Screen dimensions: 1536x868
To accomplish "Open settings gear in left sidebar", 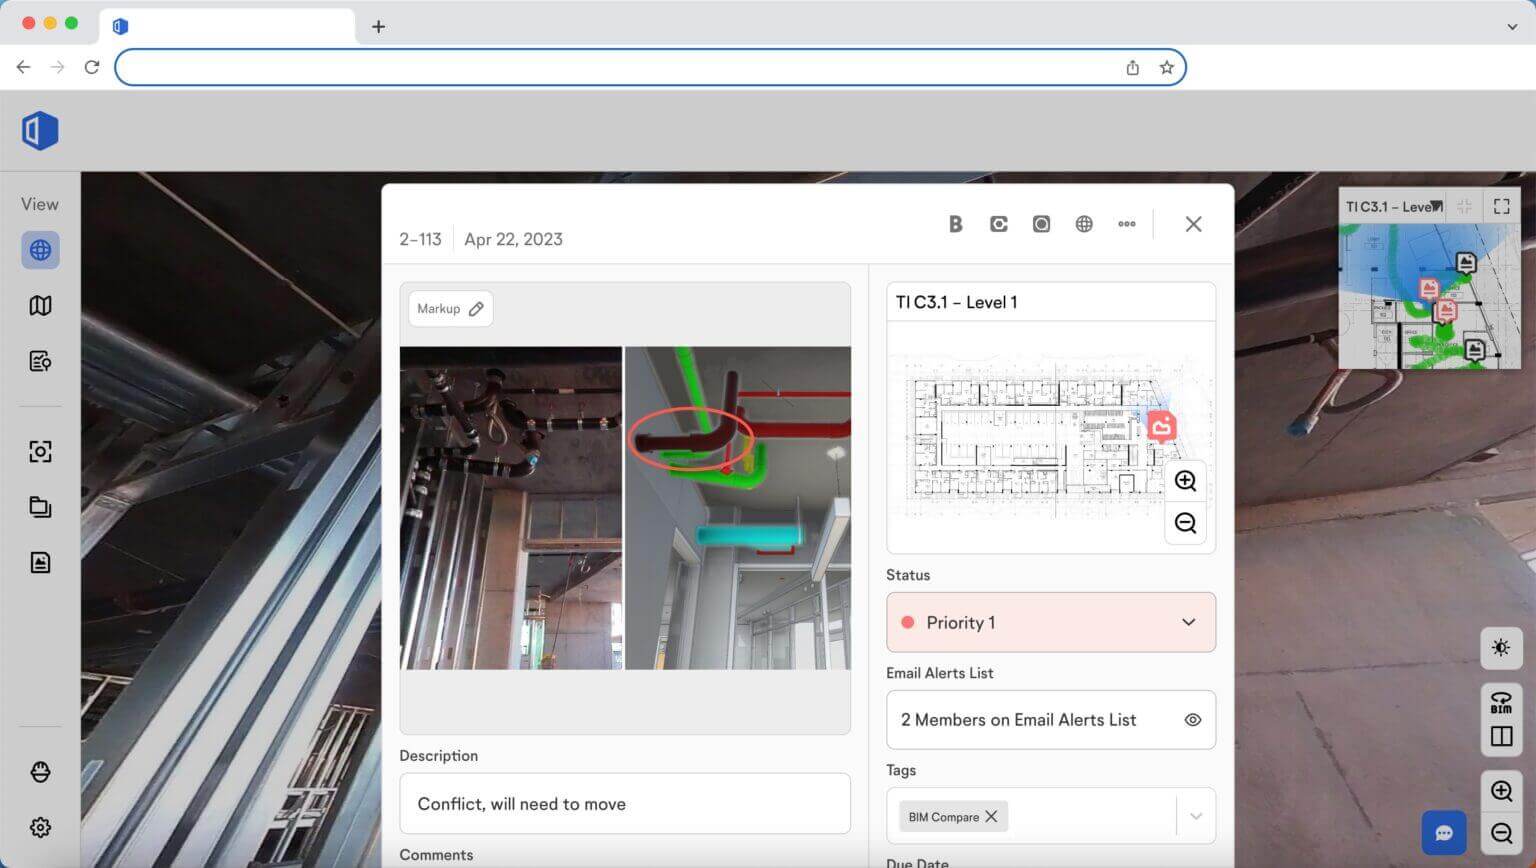I will [40, 827].
